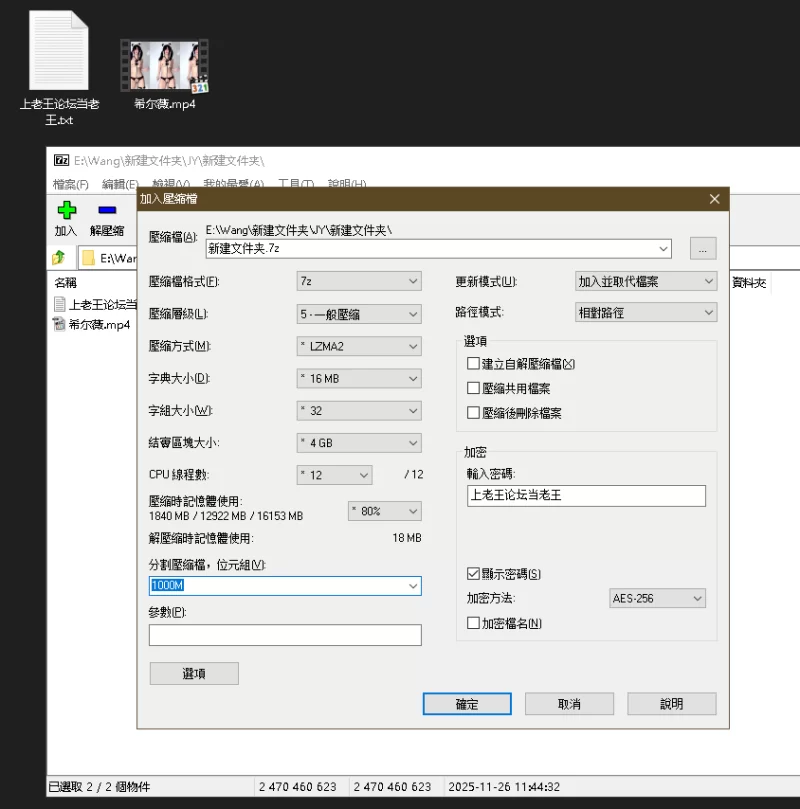Select 希尔薇.mp4 file icon in the file list
This screenshot has height=809, width=800.
click(x=60, y=324)
